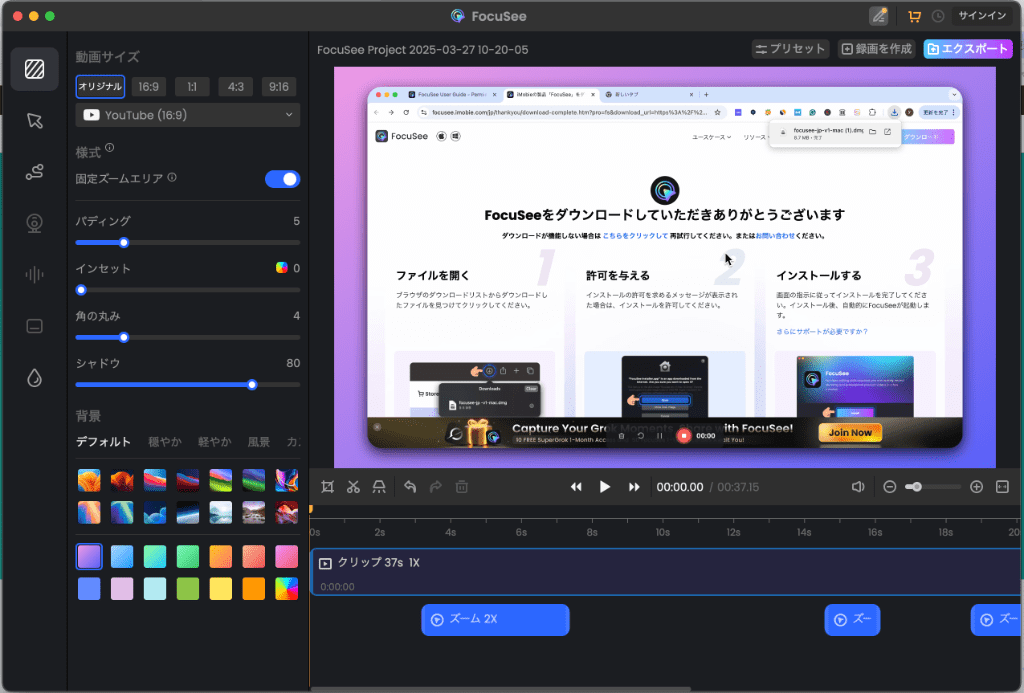Select the solid yellow color swatch
The height and width of the screenshot is (693, 1024).
coord(221,588)
